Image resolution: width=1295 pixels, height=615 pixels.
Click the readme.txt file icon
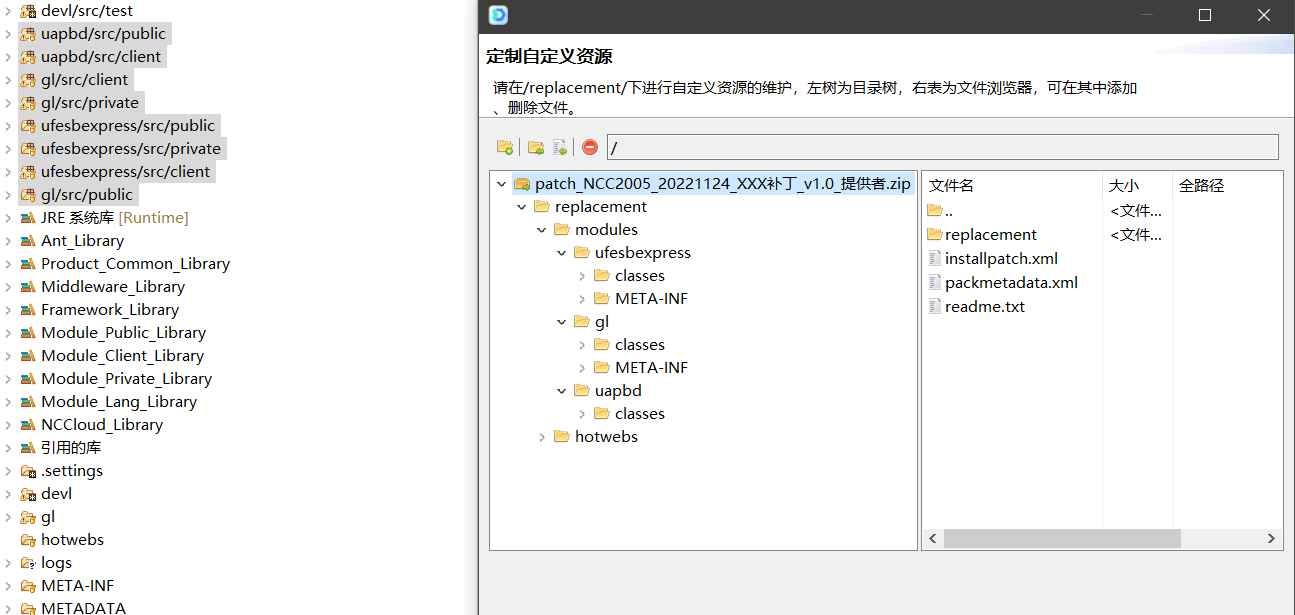pyautogui.click(x=935, y=307)
